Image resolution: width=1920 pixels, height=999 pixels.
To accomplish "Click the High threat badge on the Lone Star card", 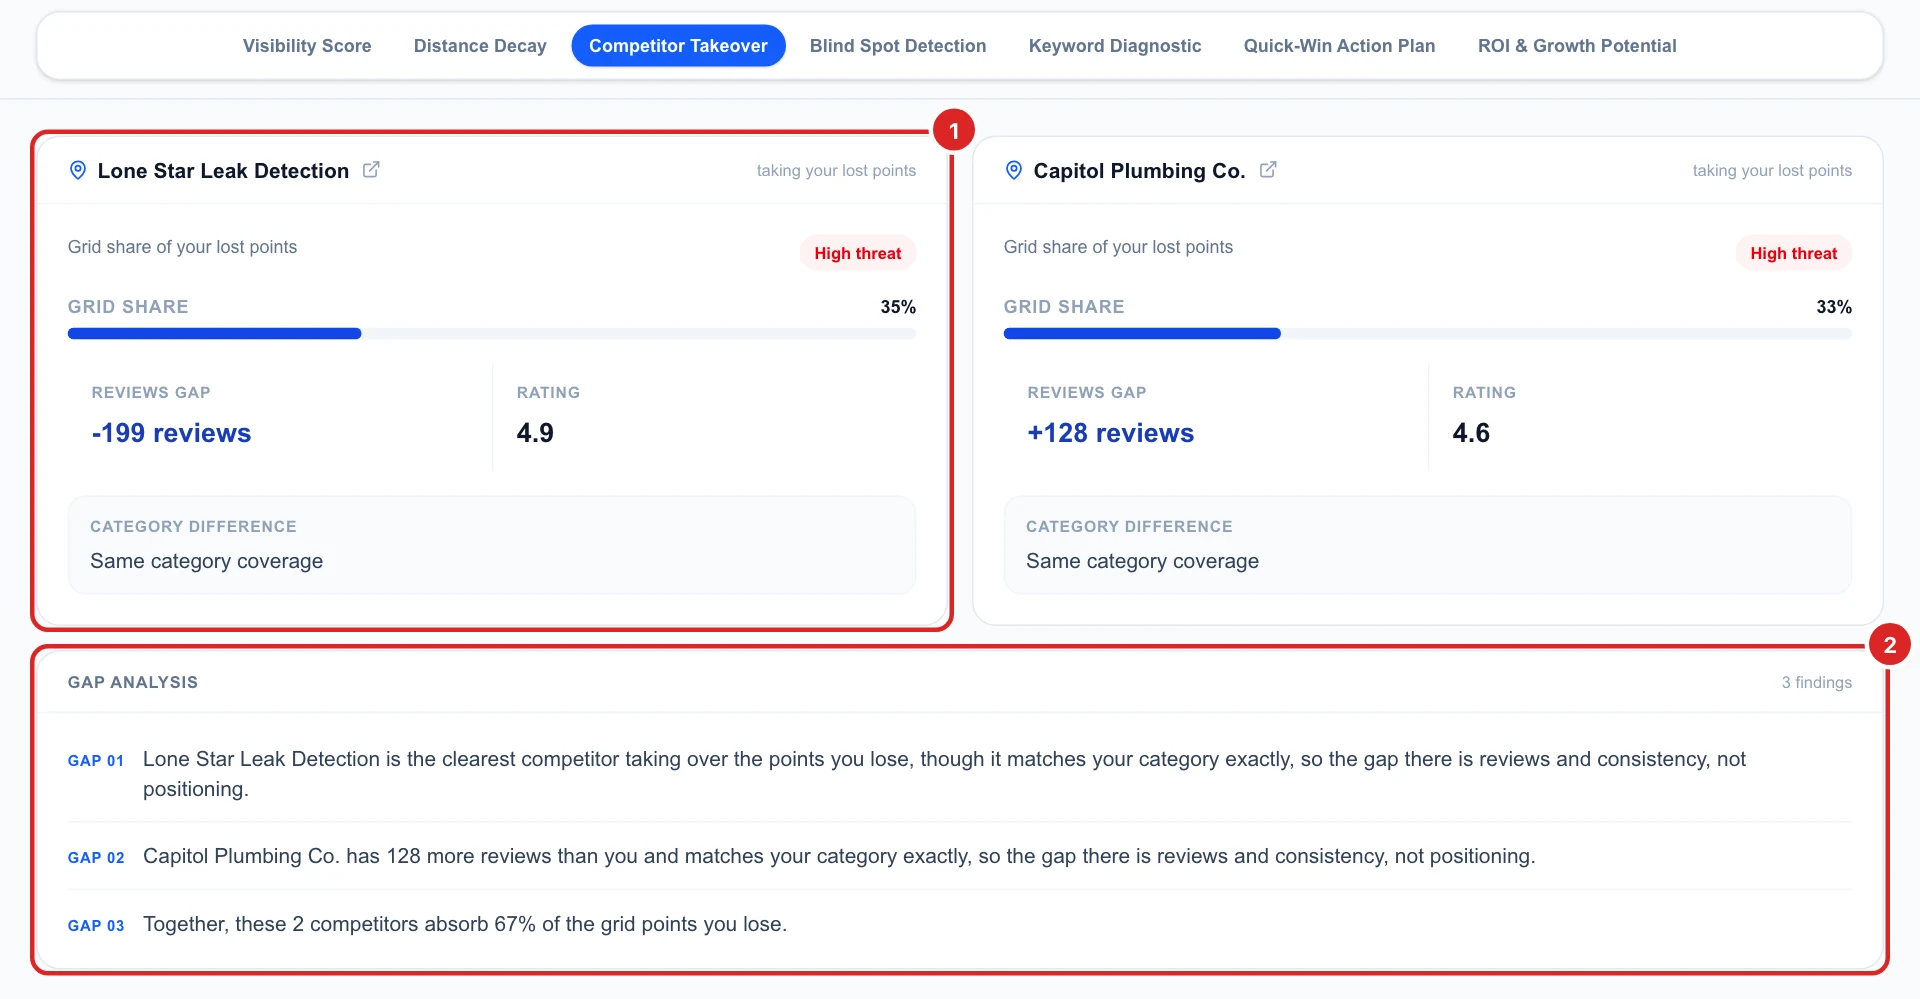I will click(x=858, y=253).
